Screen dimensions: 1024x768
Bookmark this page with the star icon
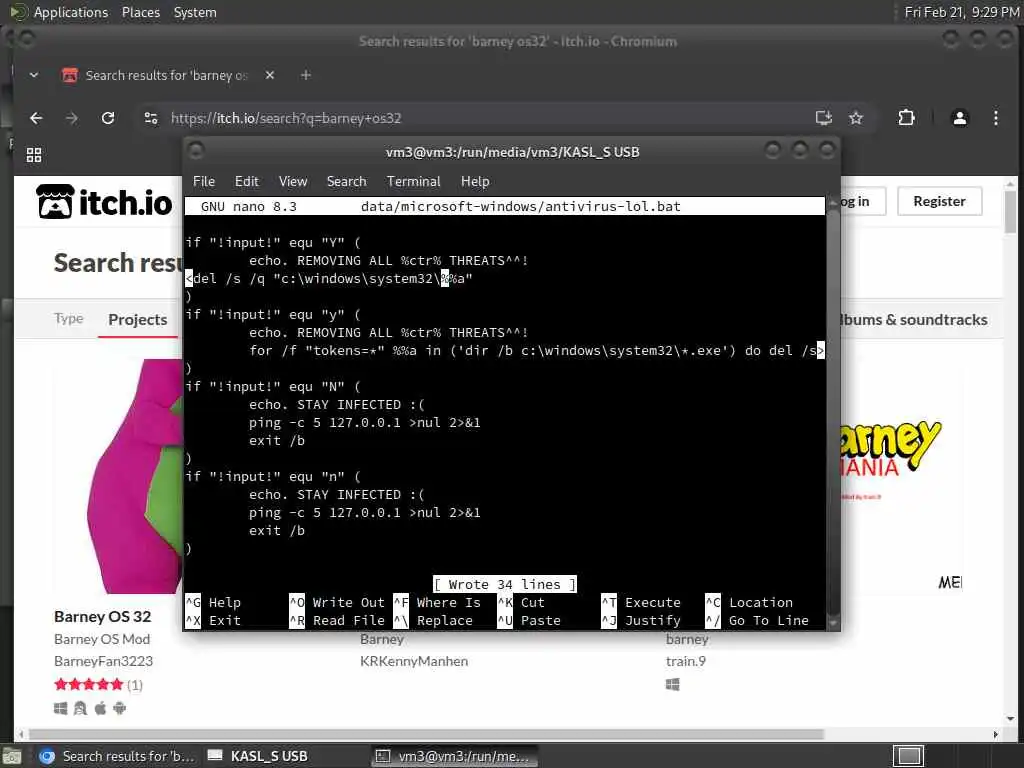coord(856,118)
